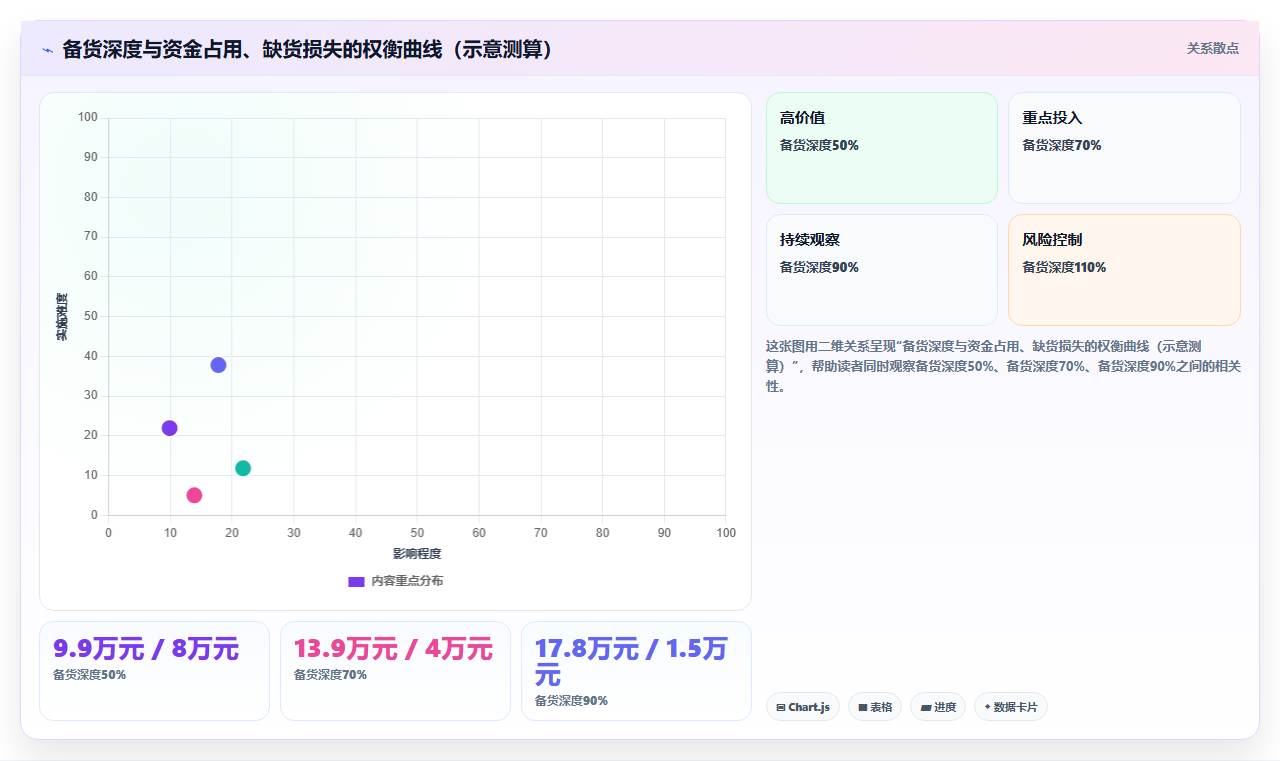Viewport: 1280px width, 761px height.
Task: Open the 持续观察 quadrant card
Action: [x=882, y=270]
